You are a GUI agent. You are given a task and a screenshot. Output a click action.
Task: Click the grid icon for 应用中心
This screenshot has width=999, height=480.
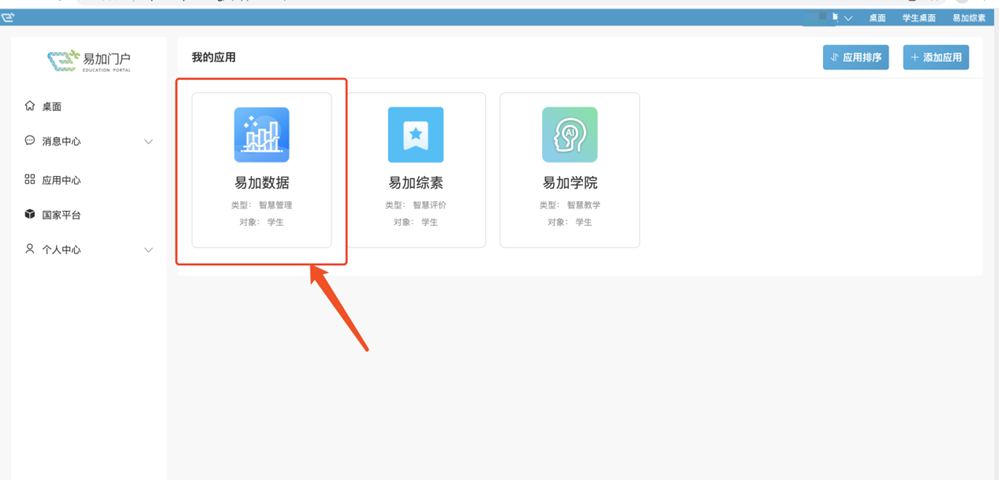(30, 180)
